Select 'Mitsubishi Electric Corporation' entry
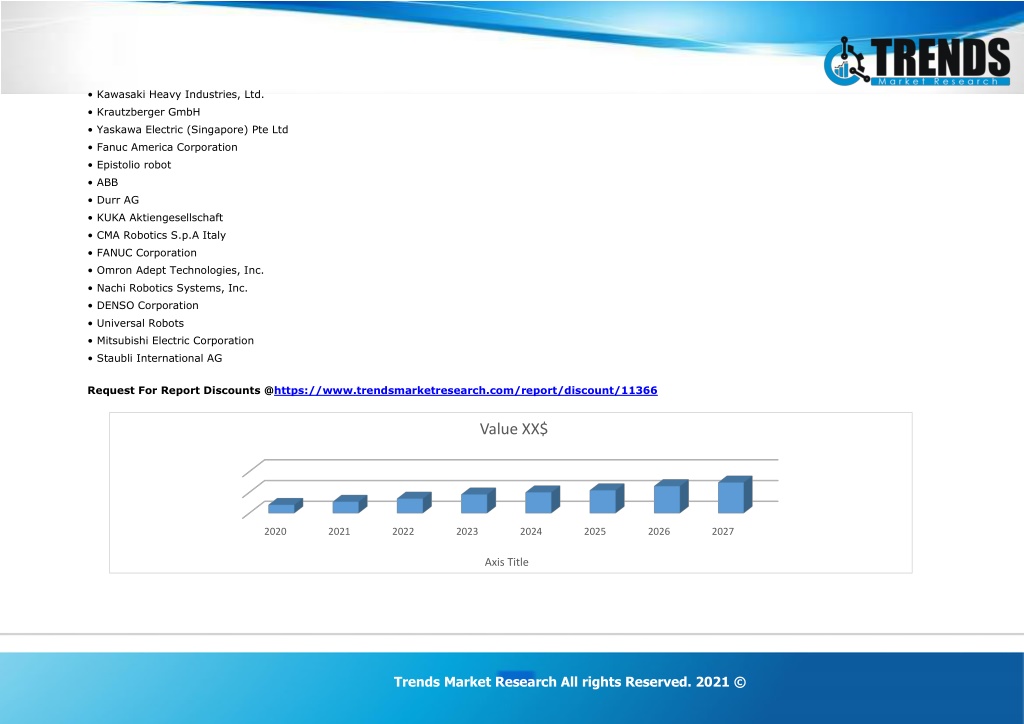 coord(175,341)
